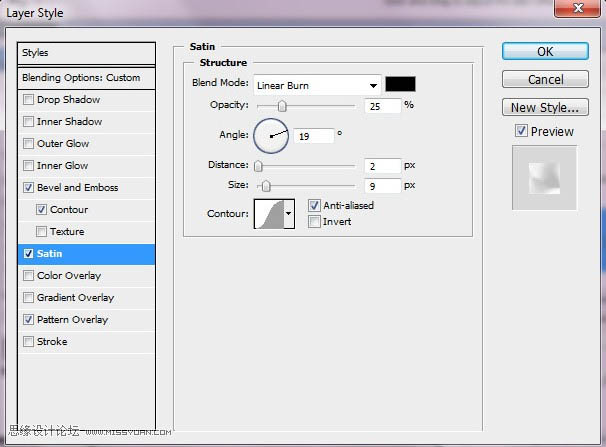Click the Opacity value field
Screen dimensions: 606x447
(x=382, y=106)
